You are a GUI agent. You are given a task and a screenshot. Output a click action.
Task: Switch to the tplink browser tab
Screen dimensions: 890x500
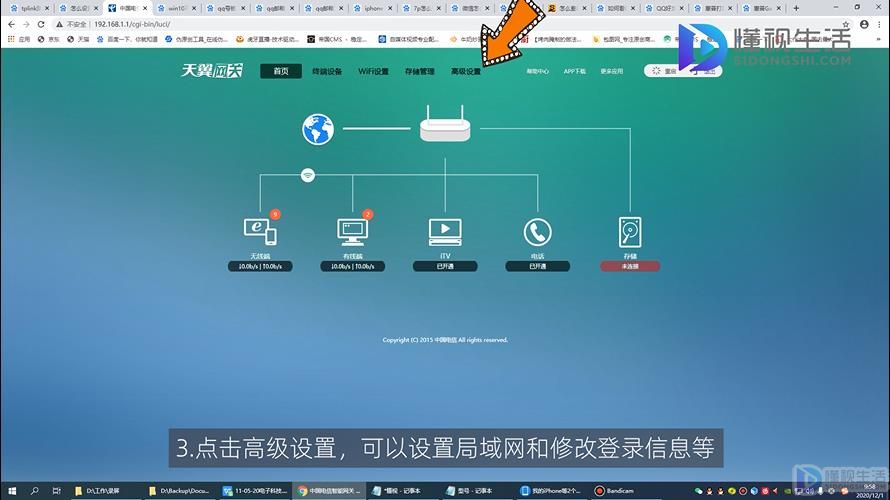(x=30, y=8)
